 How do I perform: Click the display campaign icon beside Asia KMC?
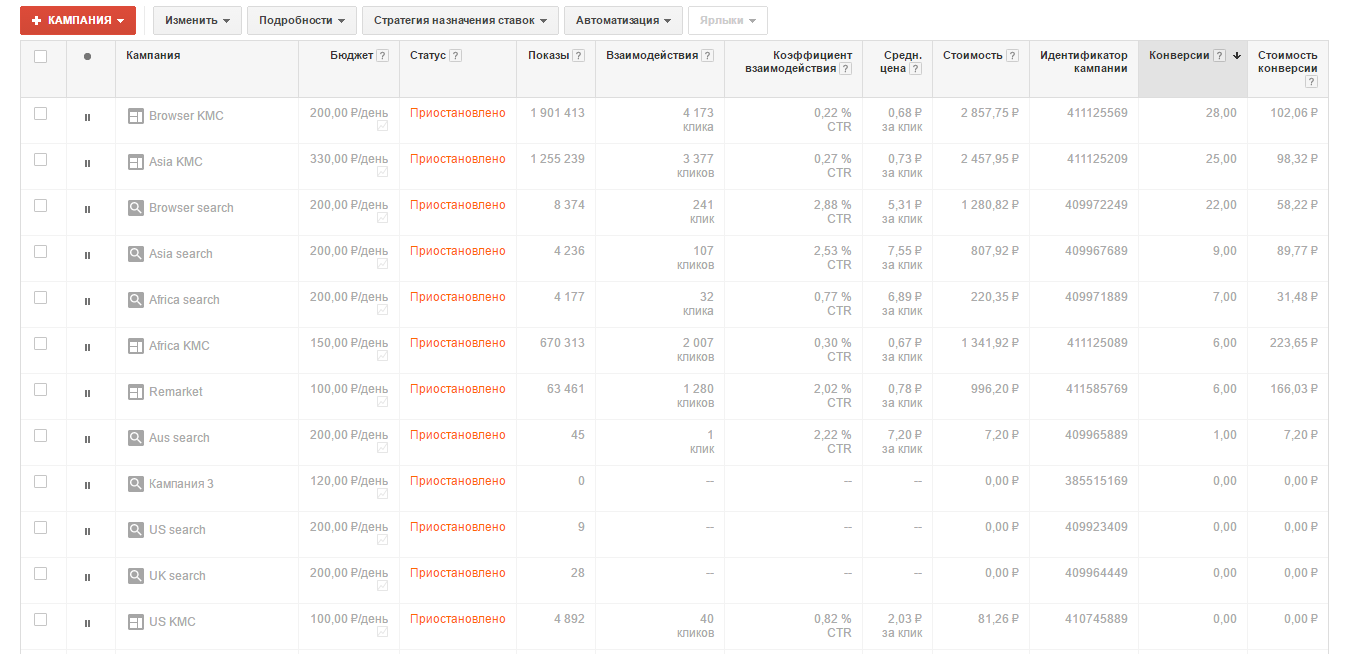click(136, 162)
